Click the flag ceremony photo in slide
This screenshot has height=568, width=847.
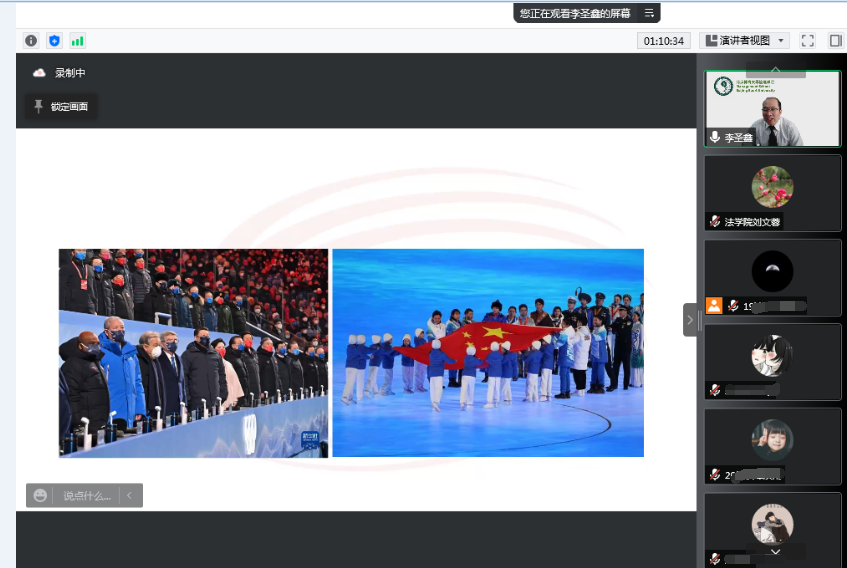488,352
